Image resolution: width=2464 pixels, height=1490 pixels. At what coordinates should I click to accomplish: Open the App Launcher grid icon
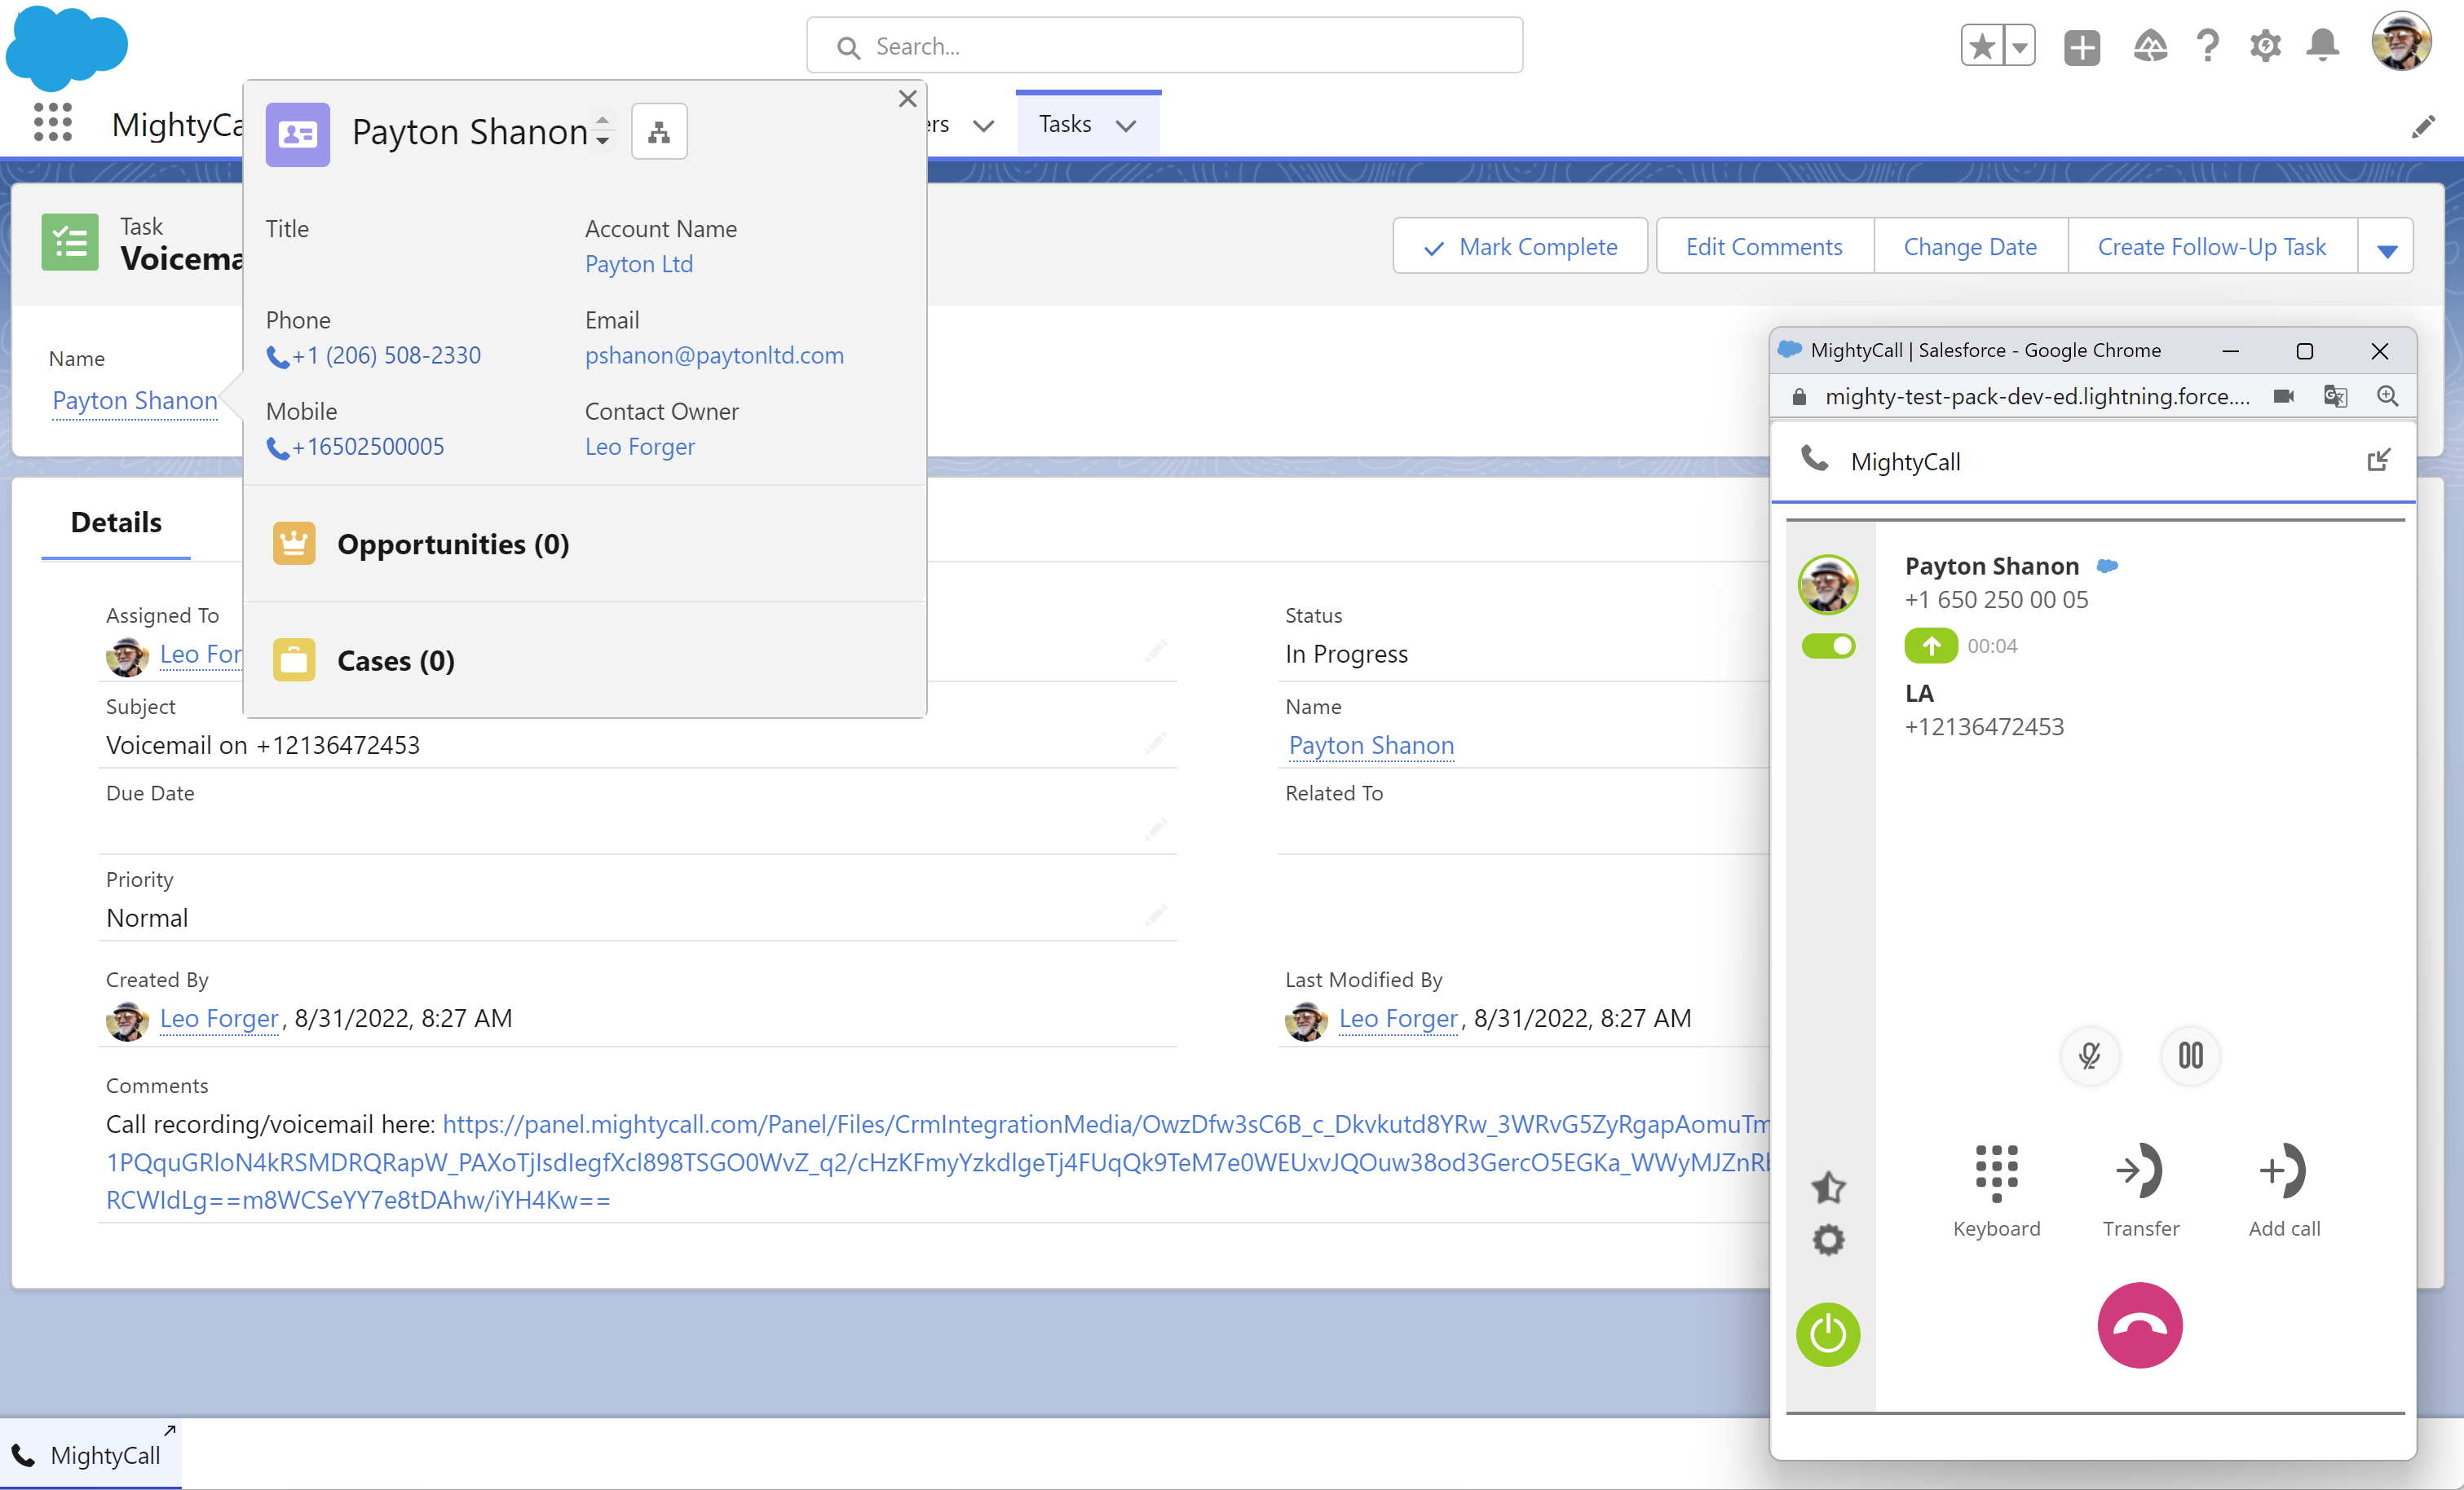click(x=53, y=123)
